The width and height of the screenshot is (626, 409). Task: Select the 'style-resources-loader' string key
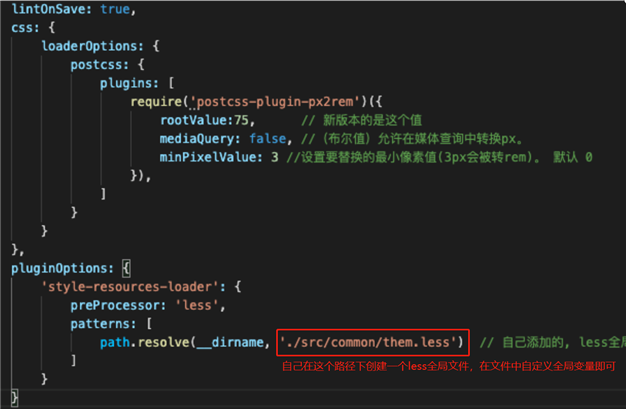pyautogui.click(x=130, y=287)
